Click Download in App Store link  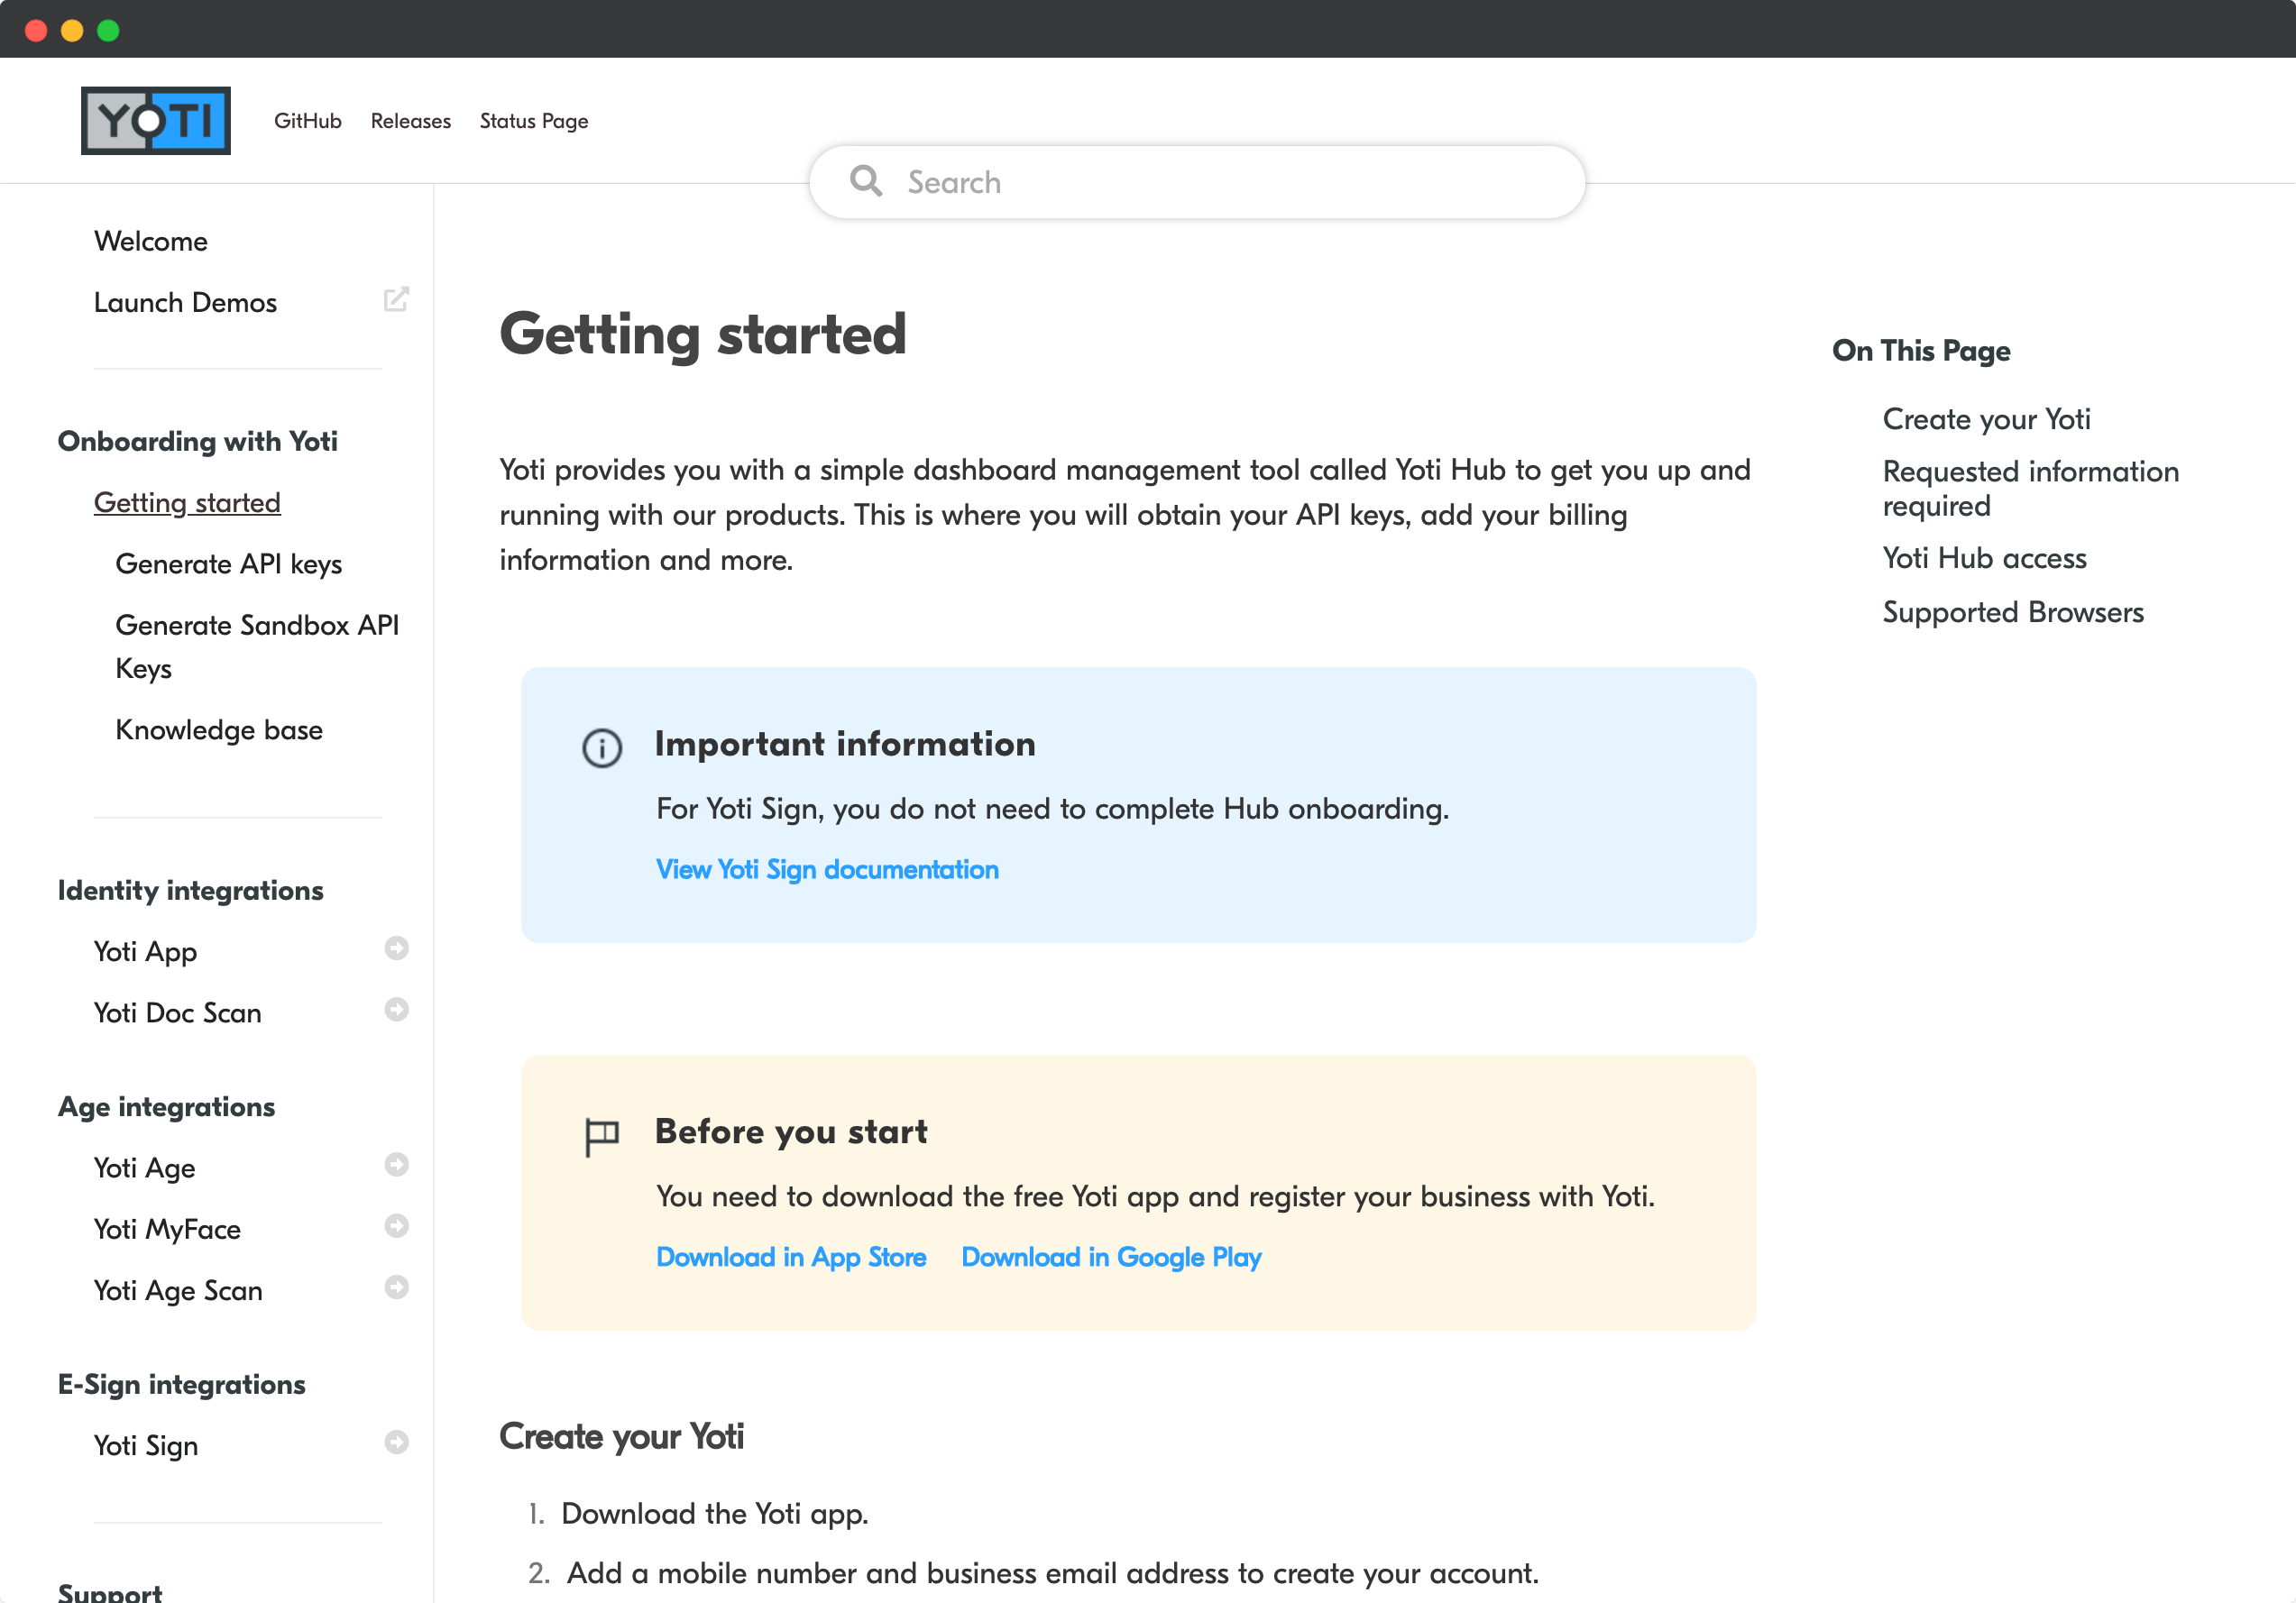point(791,1257)
